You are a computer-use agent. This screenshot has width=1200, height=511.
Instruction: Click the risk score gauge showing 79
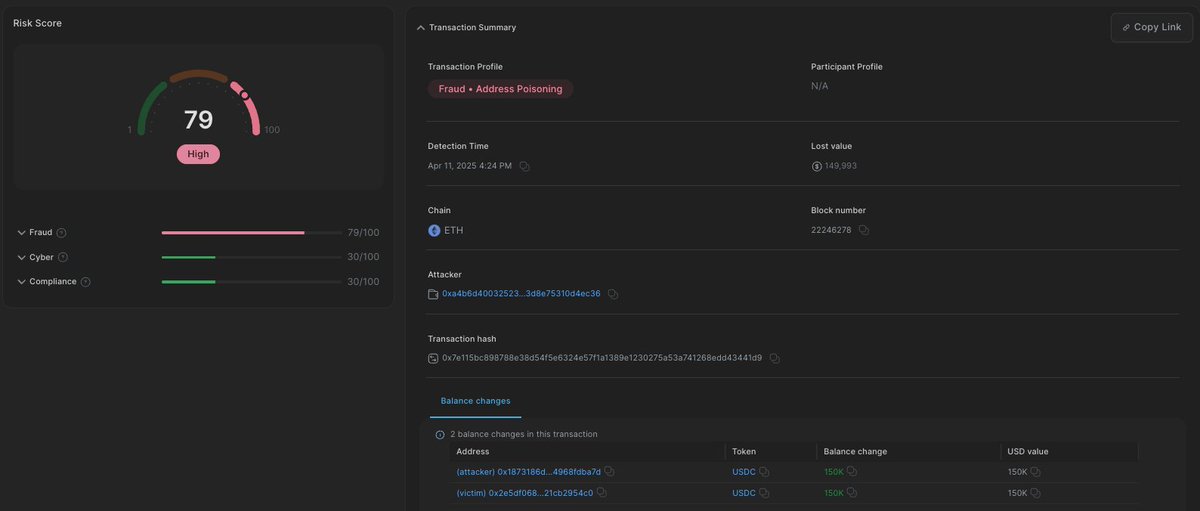pos(198,105)
